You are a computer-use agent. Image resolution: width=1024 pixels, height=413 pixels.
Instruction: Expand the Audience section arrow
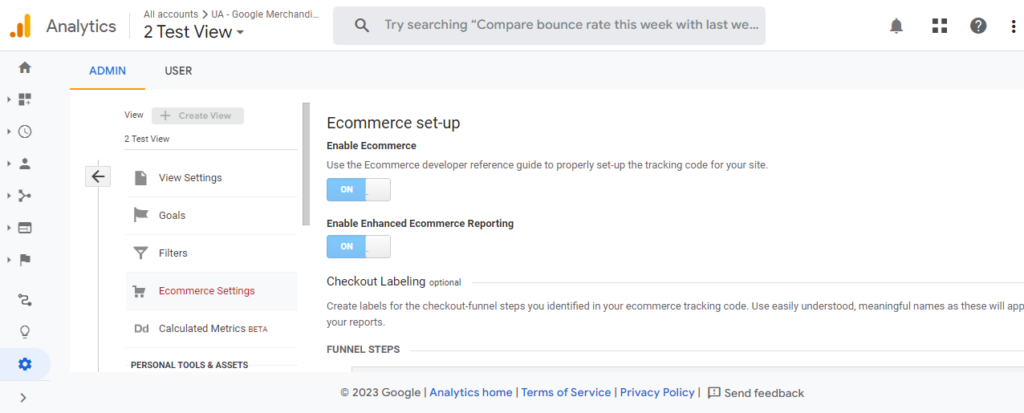9,163
